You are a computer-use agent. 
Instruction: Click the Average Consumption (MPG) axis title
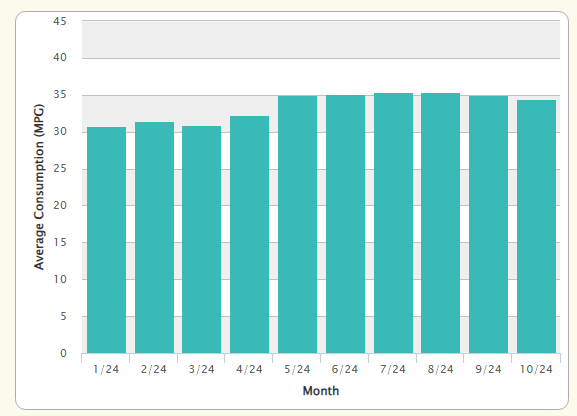click(x=39, y=187)
